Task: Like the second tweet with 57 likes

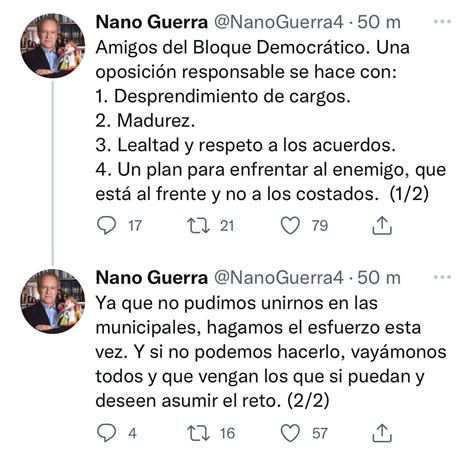Action: point(290,433)
